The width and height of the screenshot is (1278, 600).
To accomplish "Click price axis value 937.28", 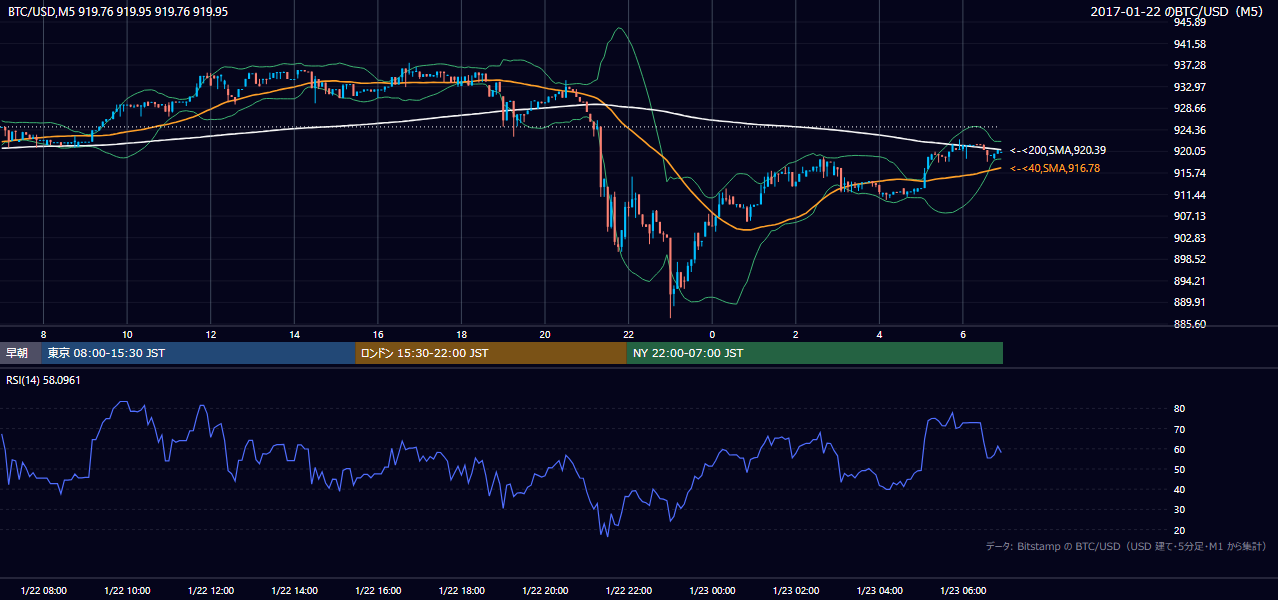I will tap(1190, 65).
